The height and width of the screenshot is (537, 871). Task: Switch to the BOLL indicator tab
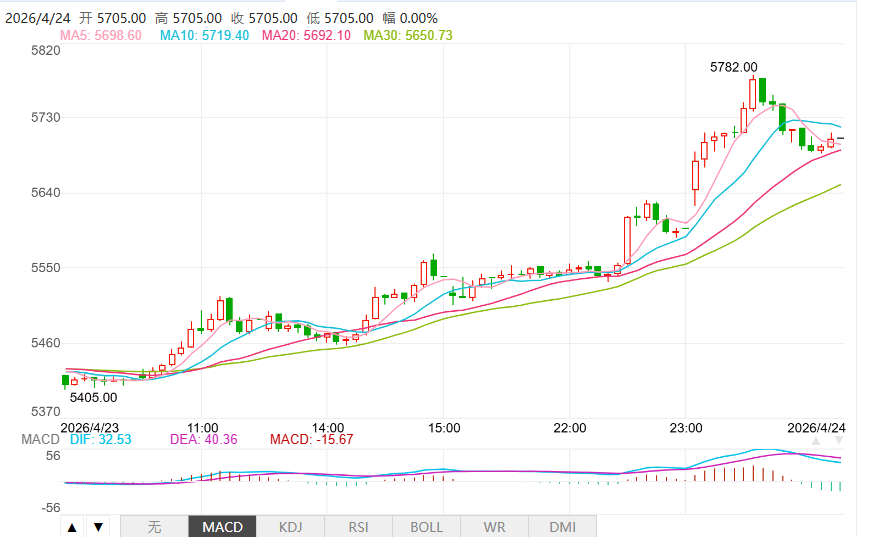tap(426, 526)
